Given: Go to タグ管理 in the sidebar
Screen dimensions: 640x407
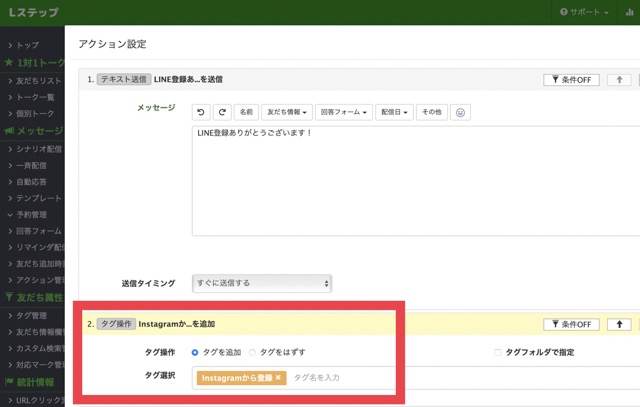Looking at the screenshot, I should point(35,315).
